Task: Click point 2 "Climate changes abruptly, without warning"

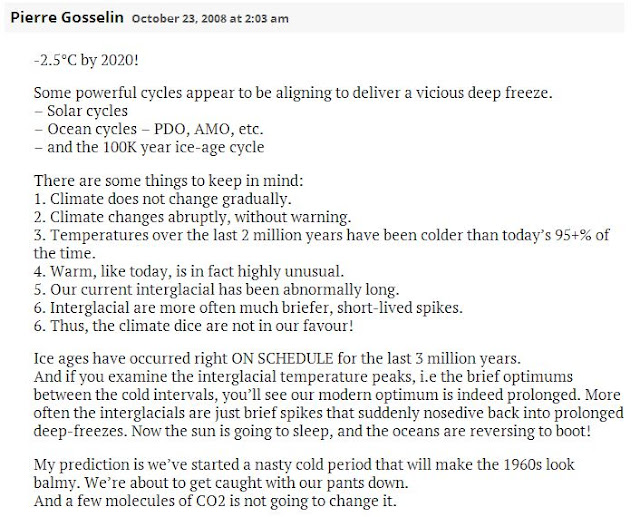Action: 192,217
